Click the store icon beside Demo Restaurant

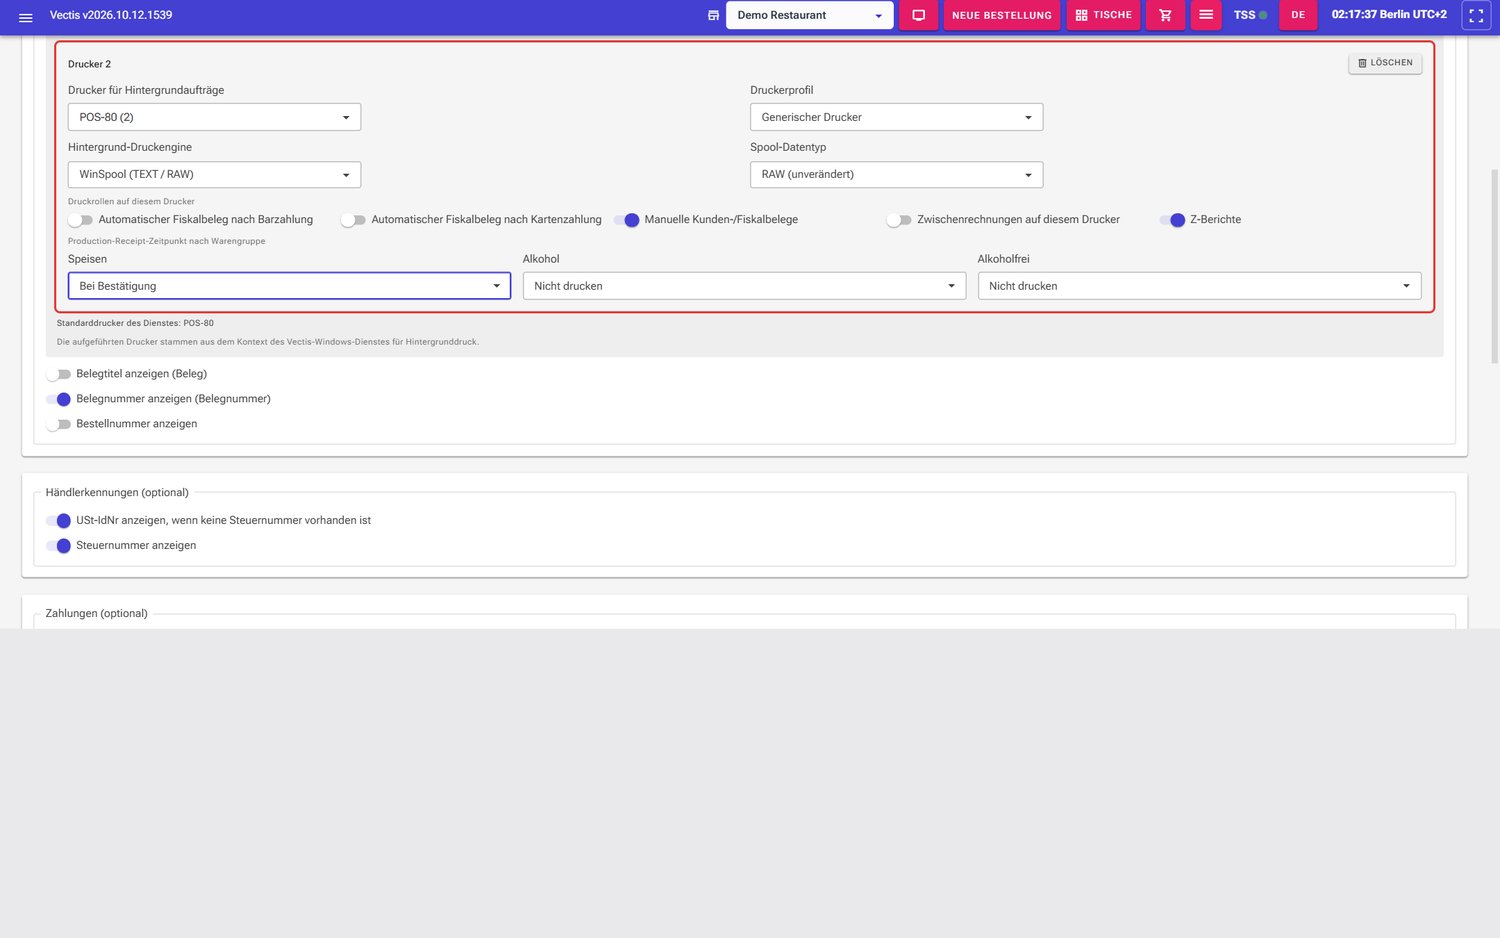pyautogui.click(x=713, y=16)
